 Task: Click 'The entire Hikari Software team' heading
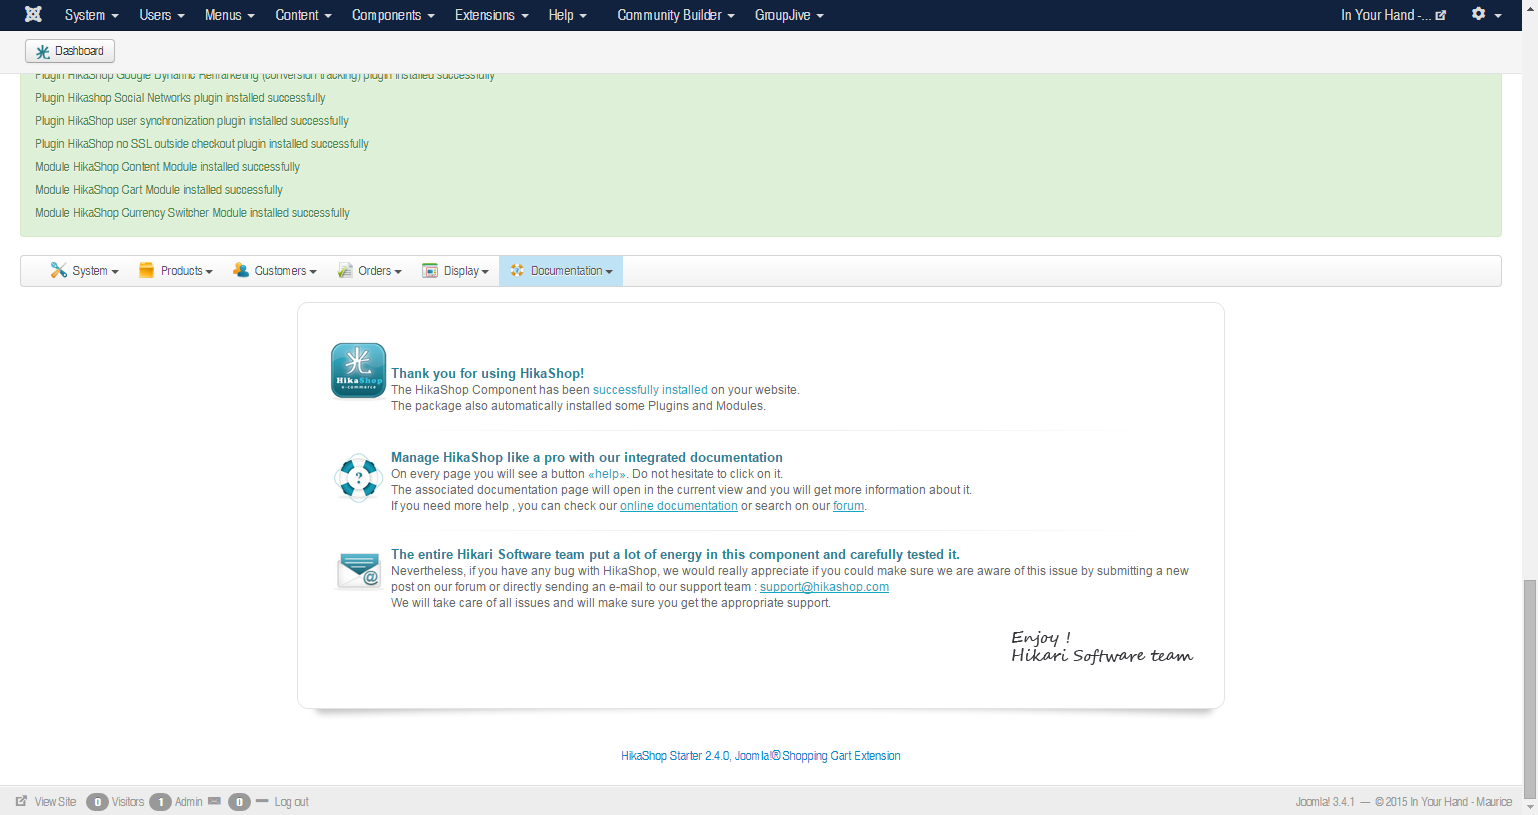click(675, 554)
